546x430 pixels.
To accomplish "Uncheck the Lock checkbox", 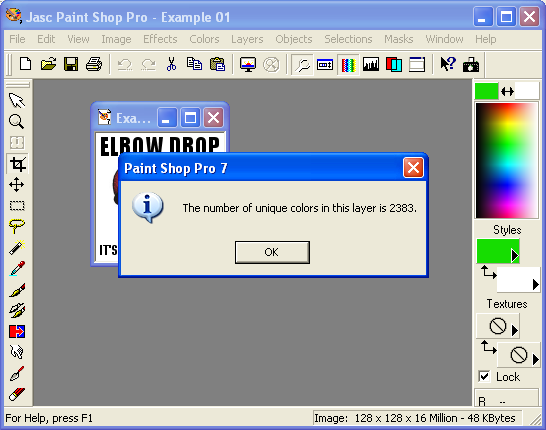I will click(484, 376).
